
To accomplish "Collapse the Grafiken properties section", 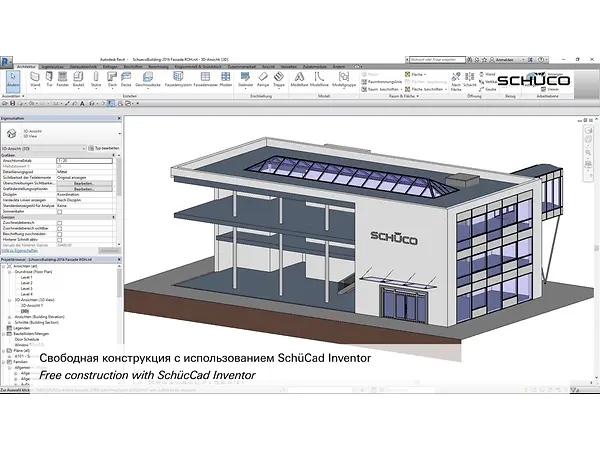I will click(x=114, y=155).
